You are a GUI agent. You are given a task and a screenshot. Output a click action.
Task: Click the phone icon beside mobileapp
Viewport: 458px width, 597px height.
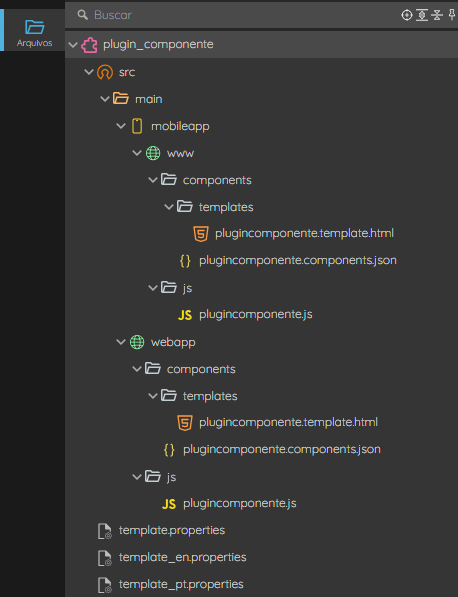137,126
